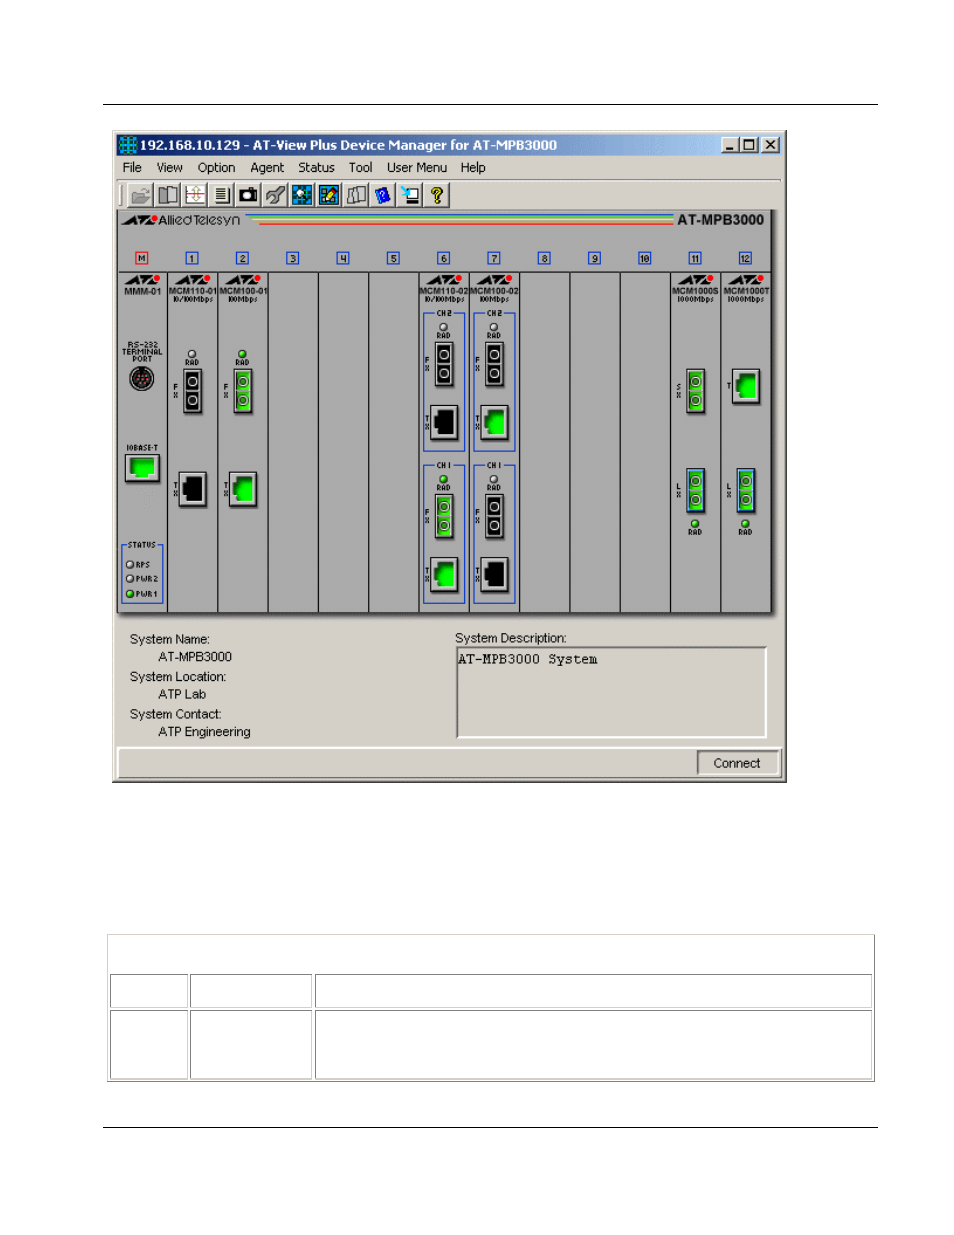Open the File menu
The height and width of the screenshot is (1235, 954).
[x=132, y=168]
